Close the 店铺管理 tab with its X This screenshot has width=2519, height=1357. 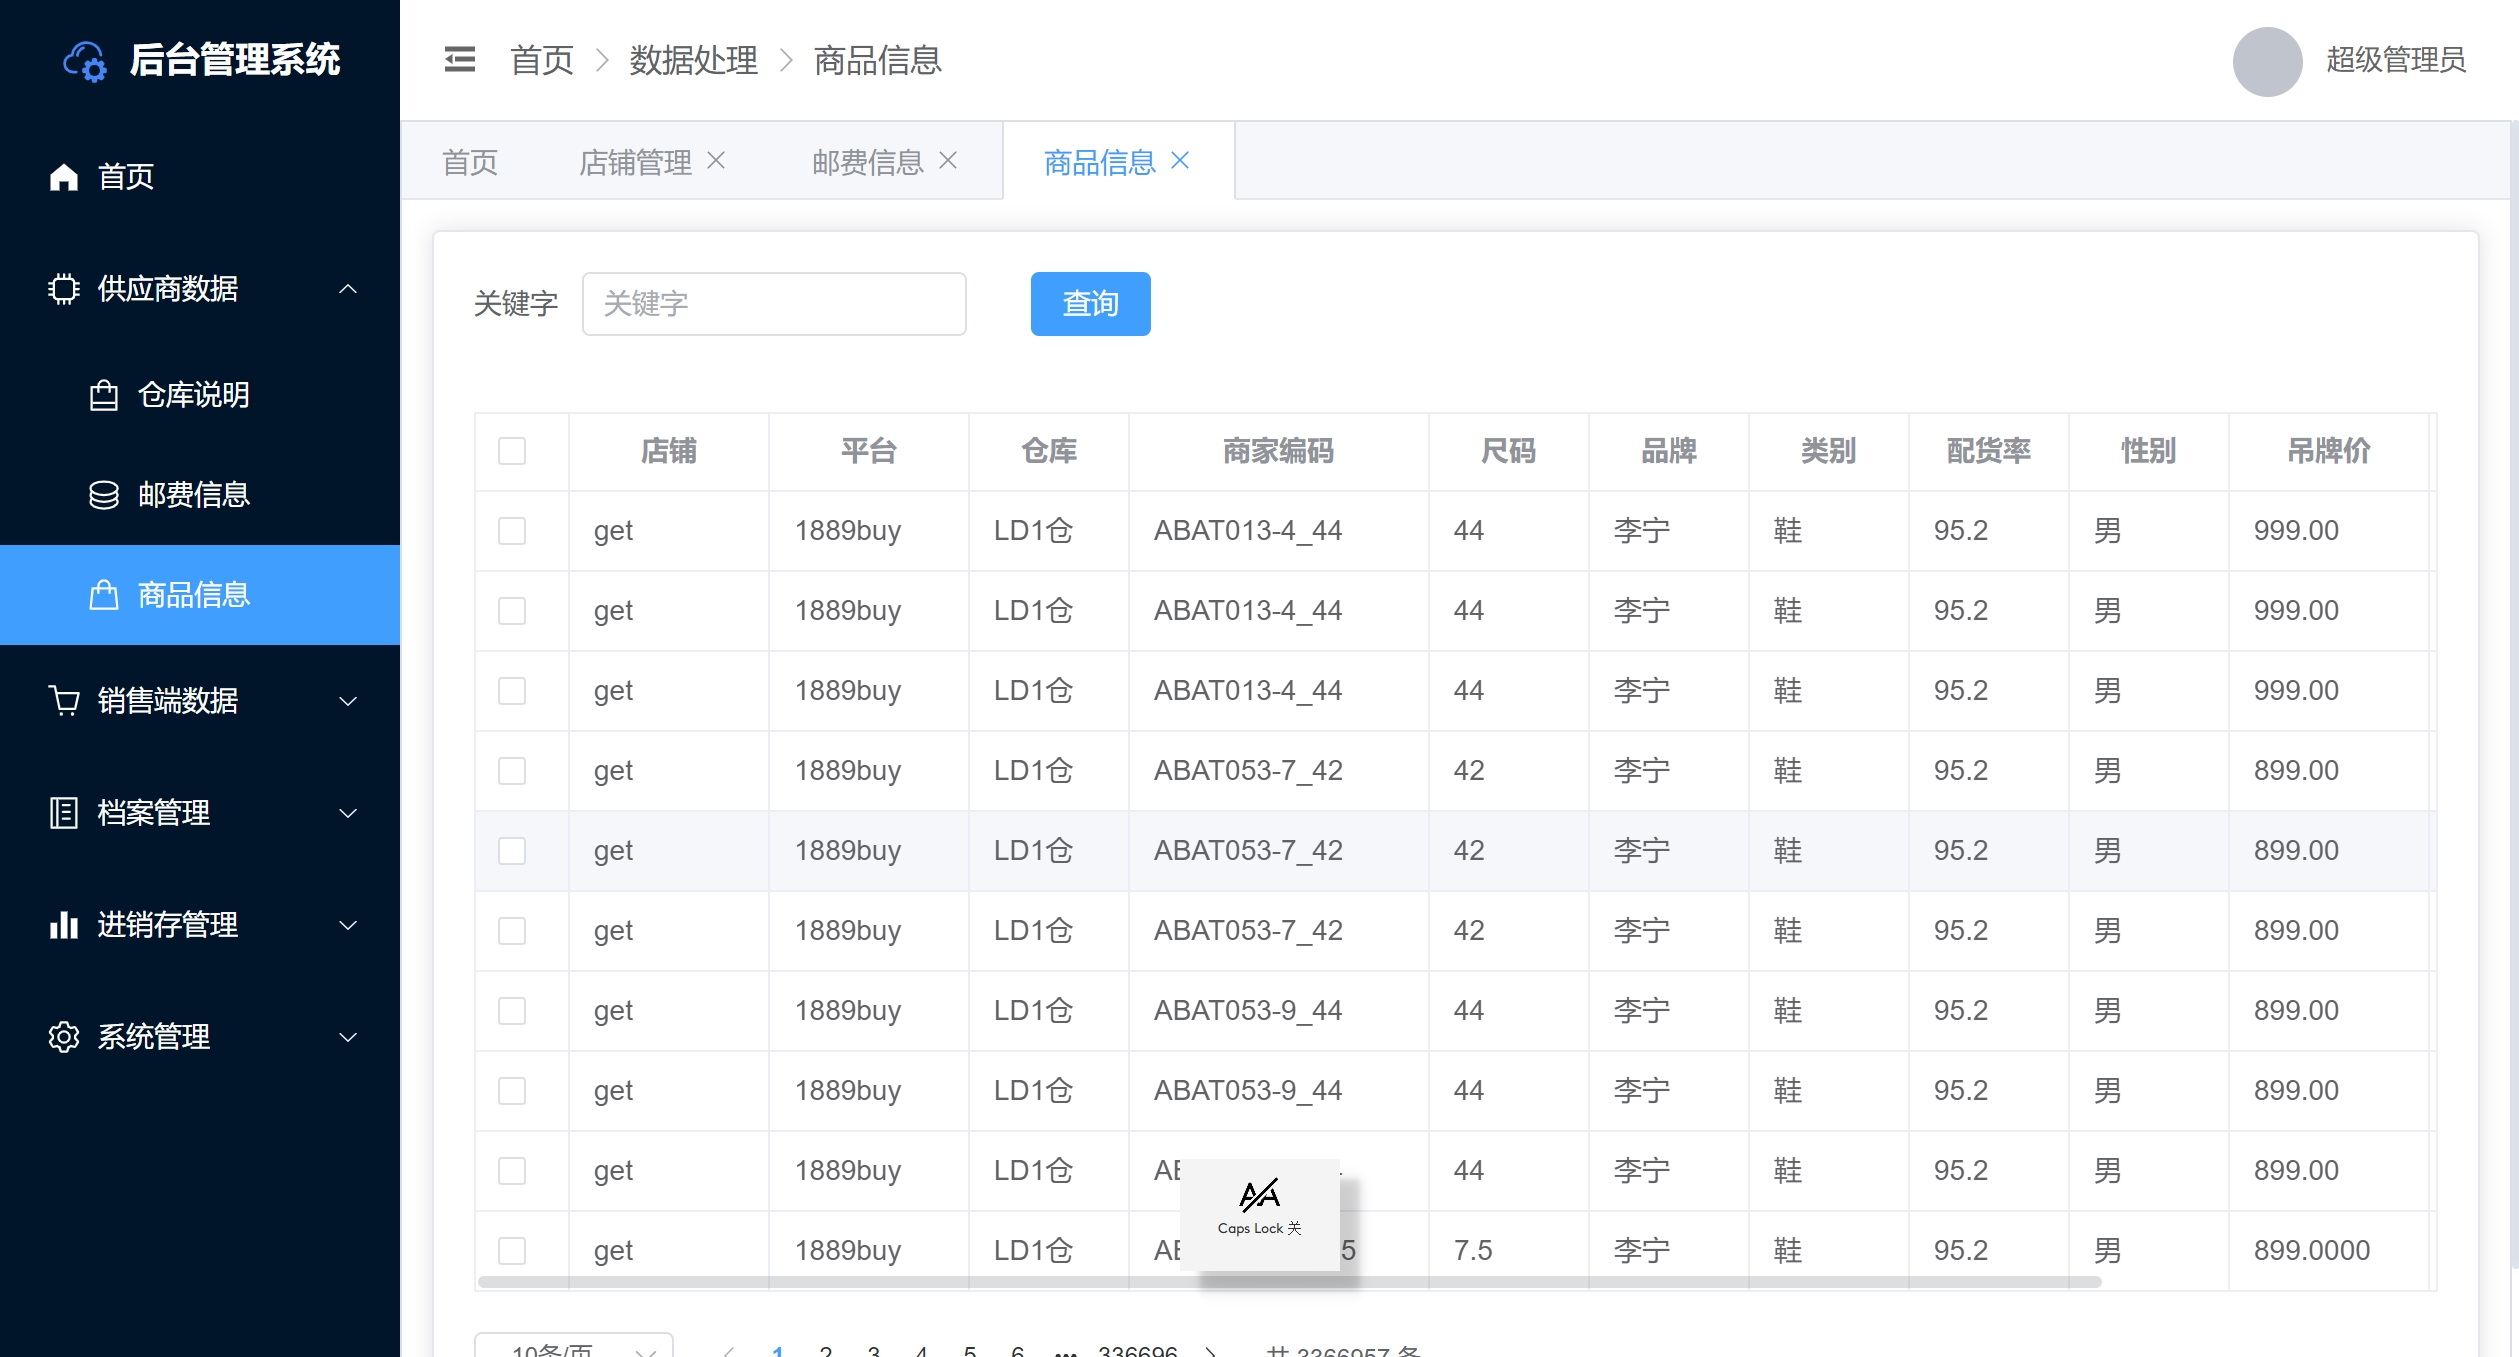(x=716, y=160)
